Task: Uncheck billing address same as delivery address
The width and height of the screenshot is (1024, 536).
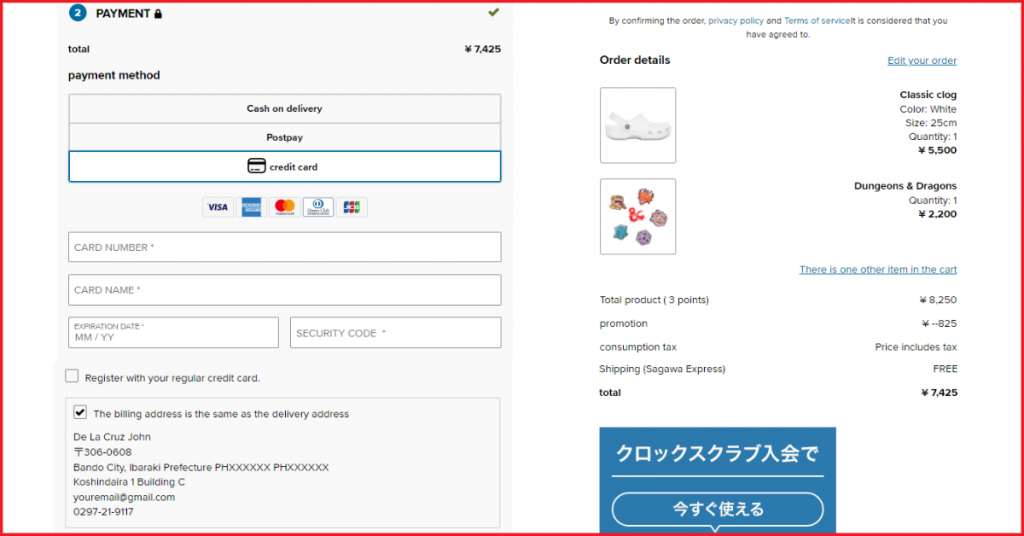Action: [80, 412]
